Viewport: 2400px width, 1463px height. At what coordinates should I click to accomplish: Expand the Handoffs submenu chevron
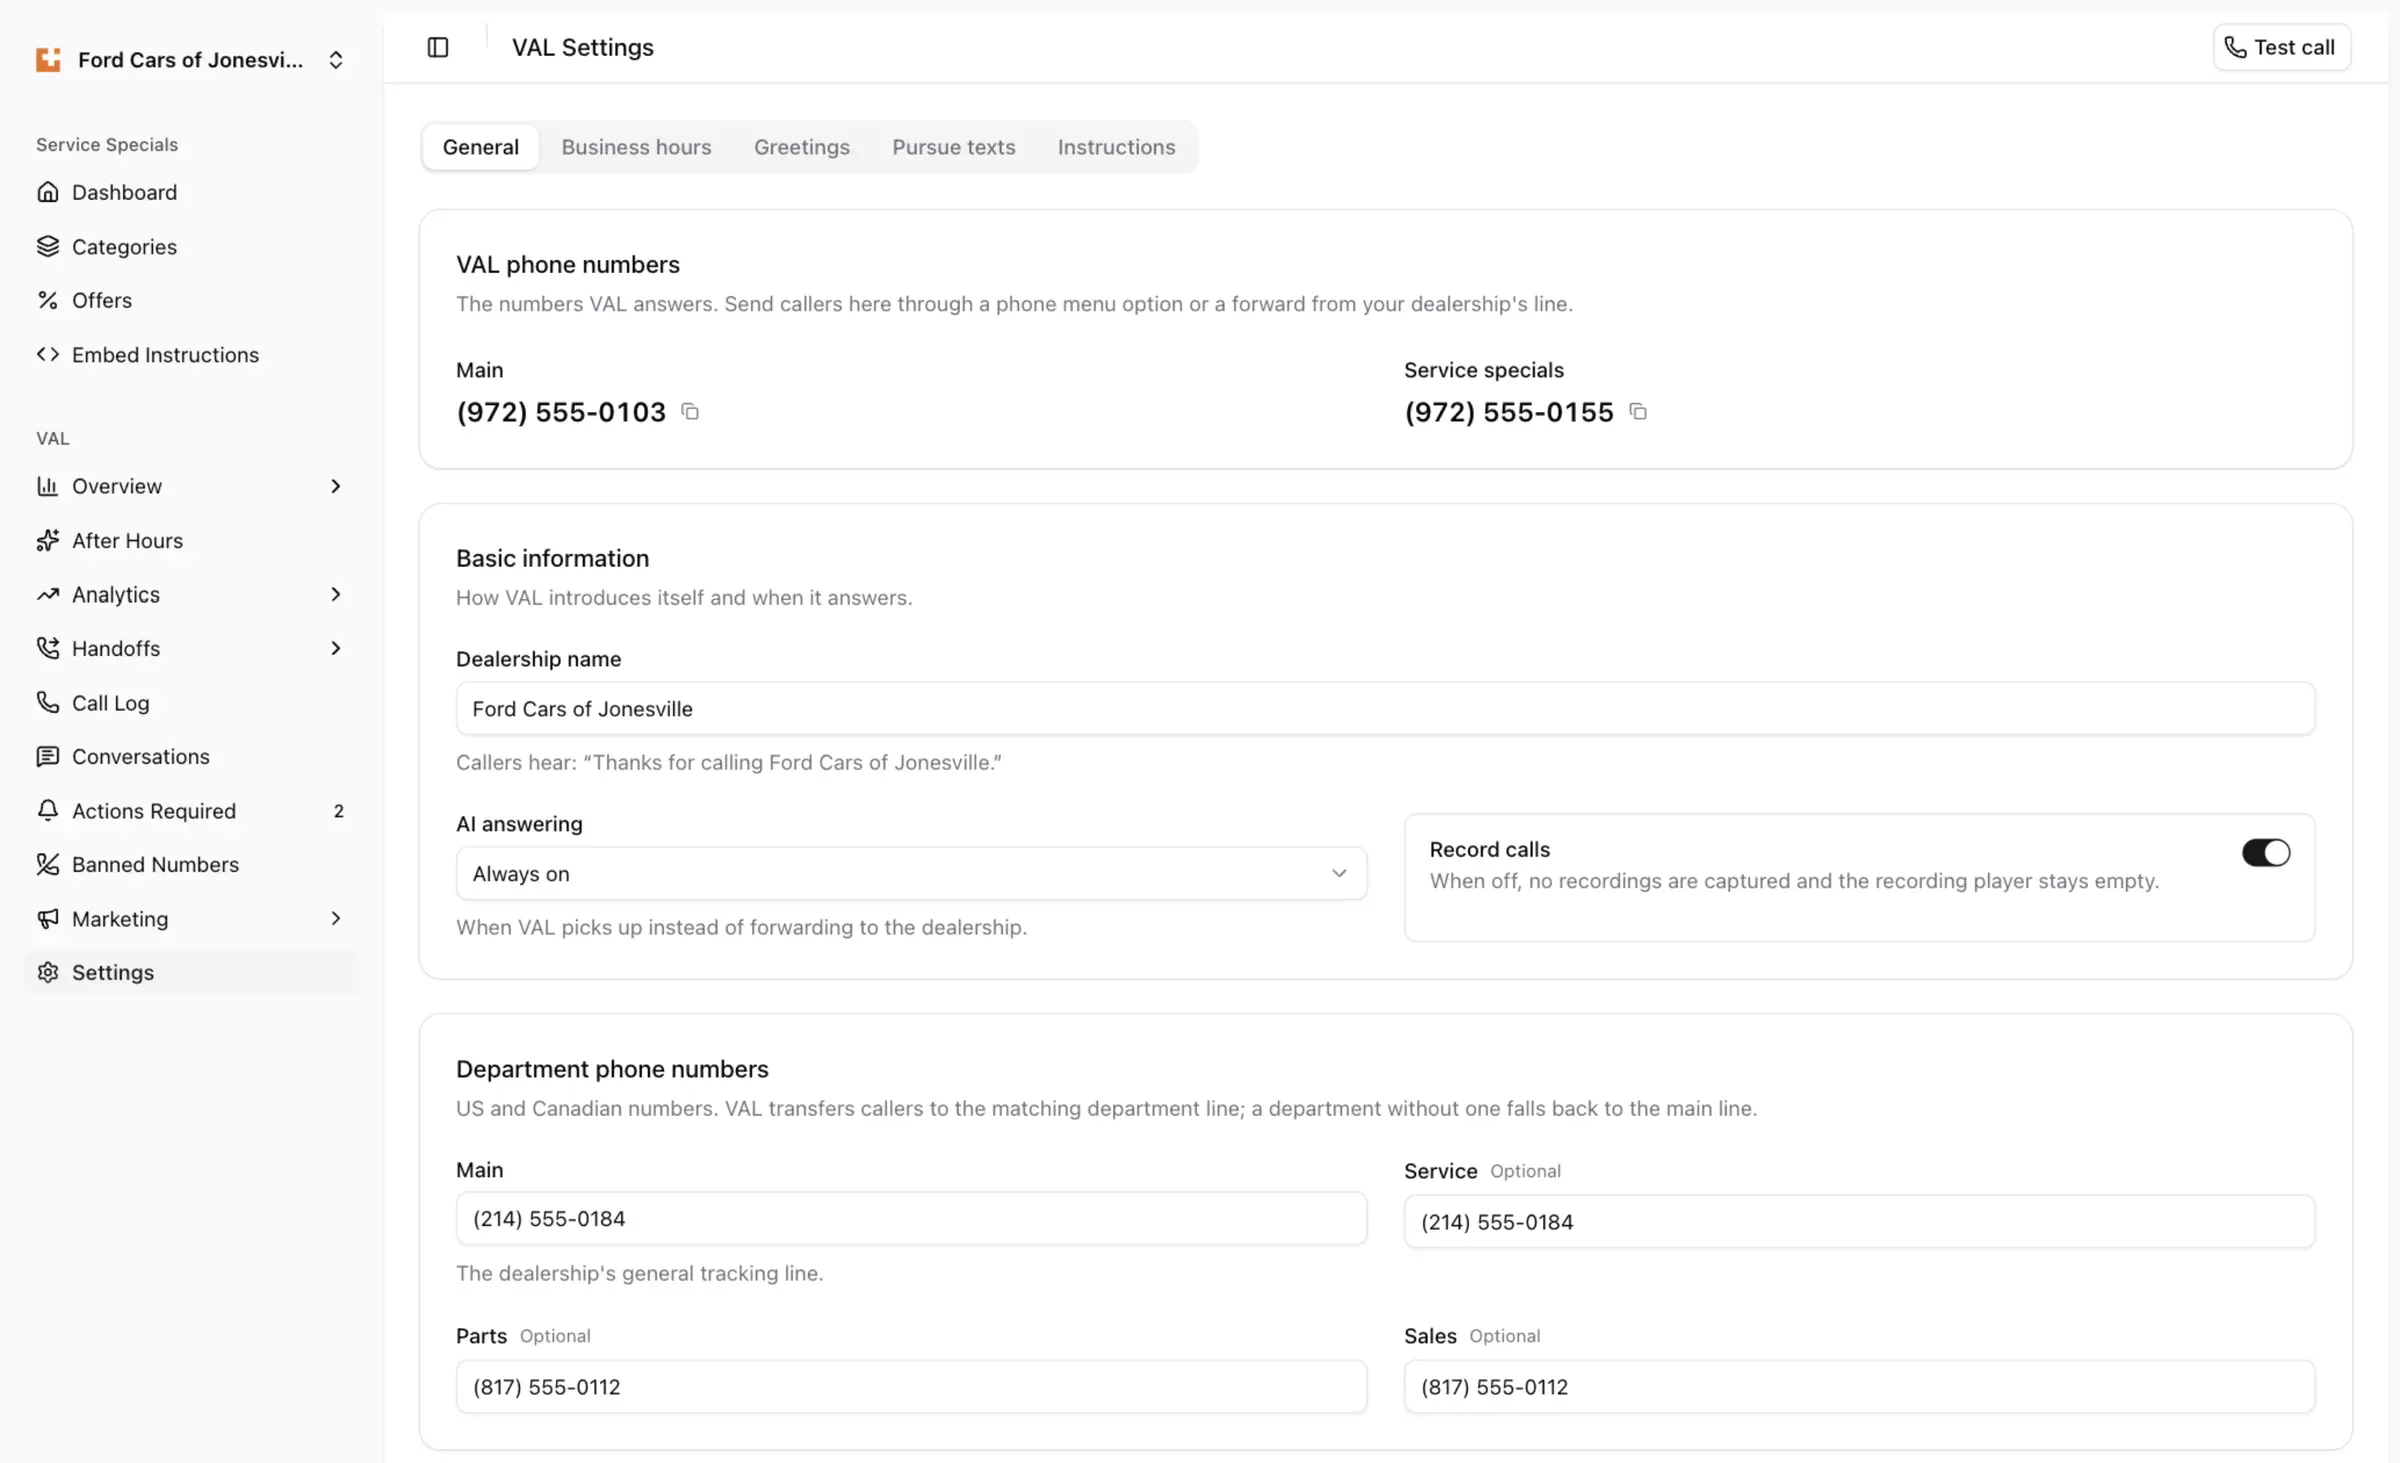tap(336, 648)
